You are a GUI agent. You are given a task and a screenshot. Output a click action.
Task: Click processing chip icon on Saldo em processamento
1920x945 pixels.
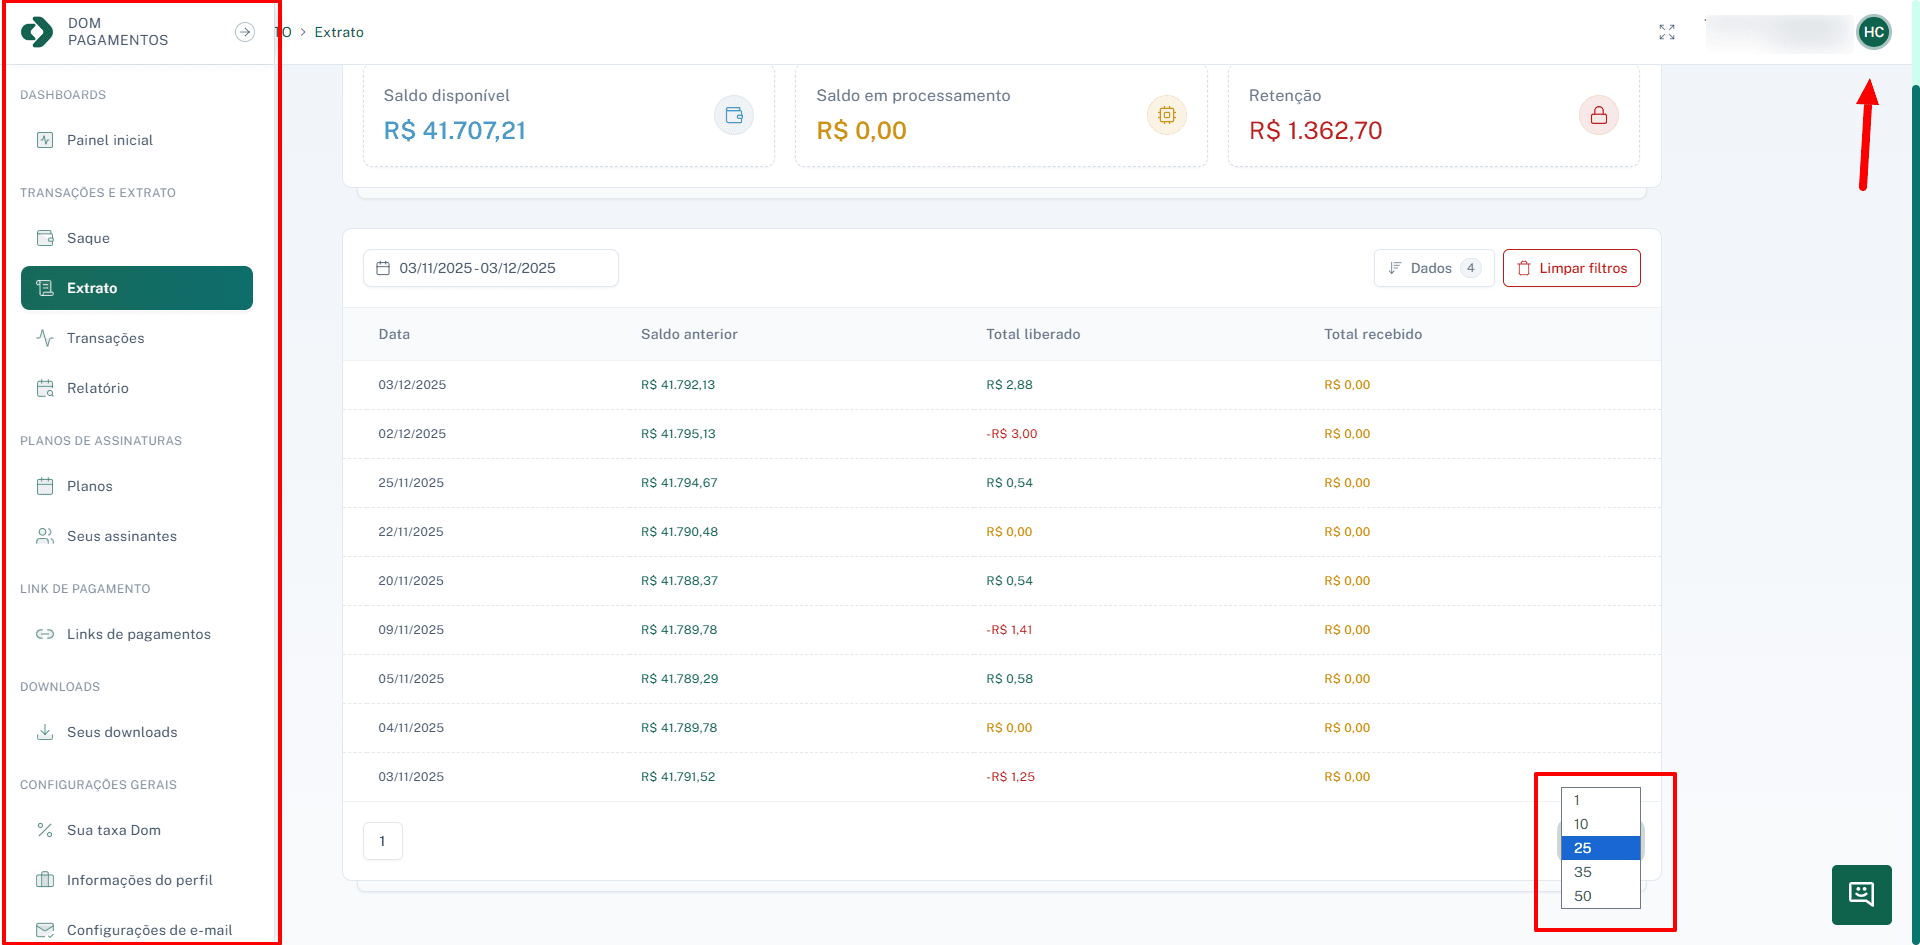(1166, 115)
